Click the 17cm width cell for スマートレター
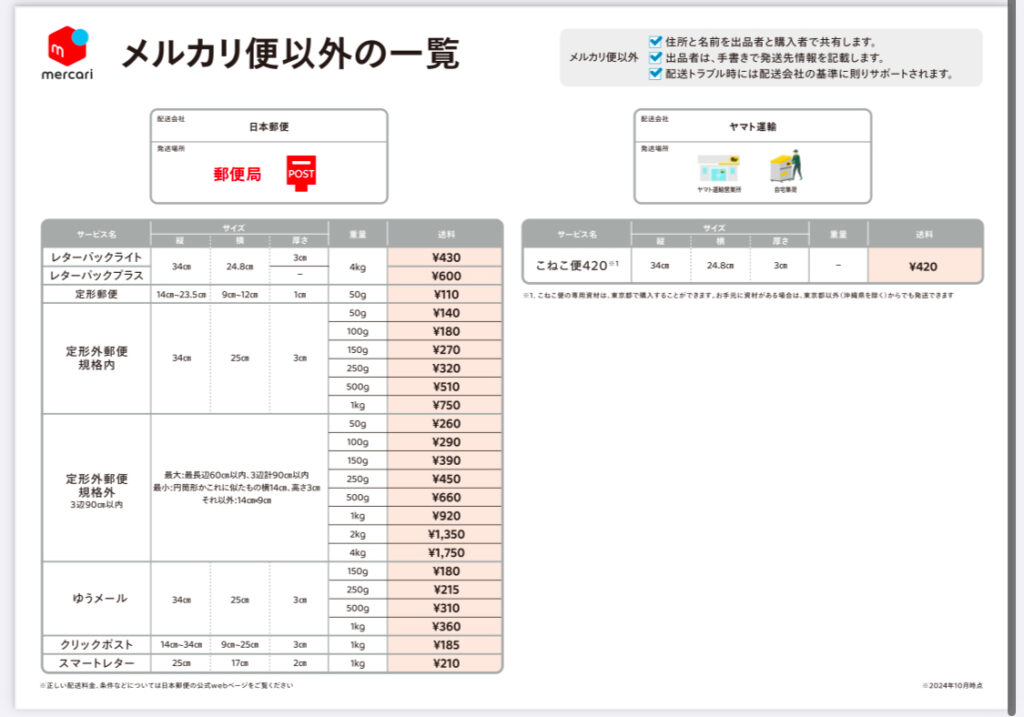This screenshot has height=717, width=1024. (240, 663)
